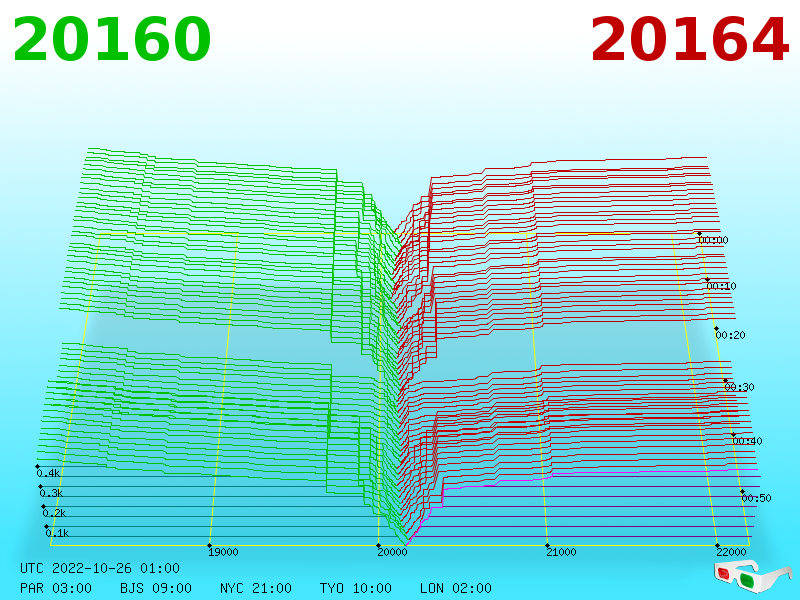Click the 0.3k volume axis label

click(51, 493)
